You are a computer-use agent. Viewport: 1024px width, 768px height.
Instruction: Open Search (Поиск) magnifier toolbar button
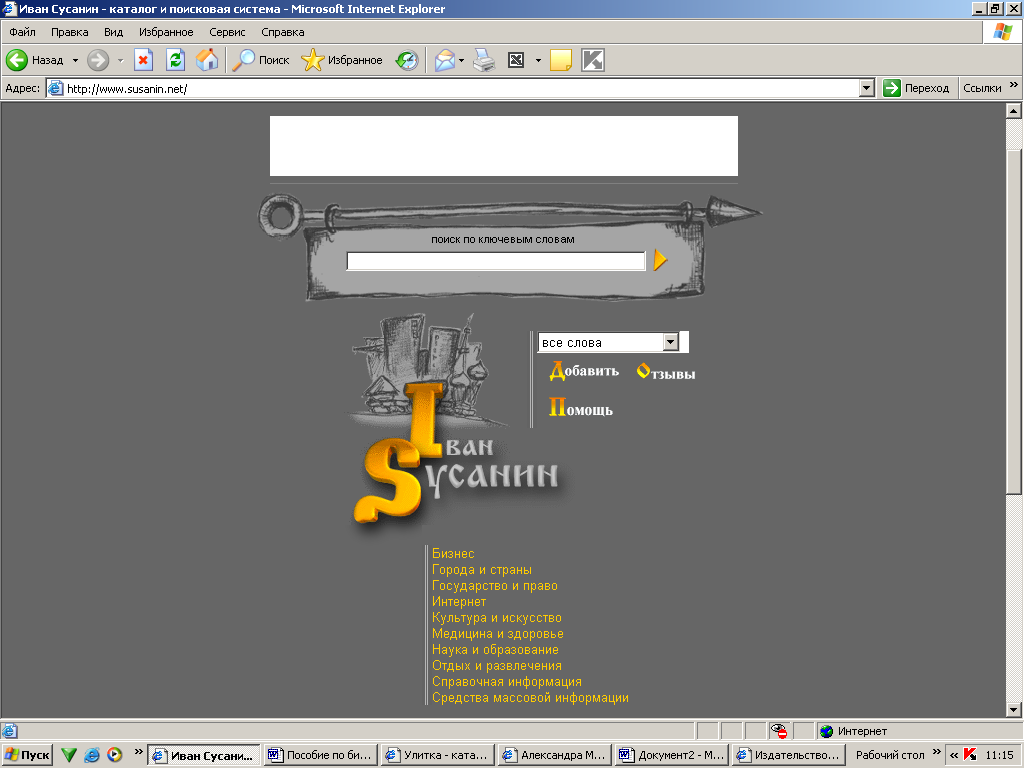pos(261,60)
